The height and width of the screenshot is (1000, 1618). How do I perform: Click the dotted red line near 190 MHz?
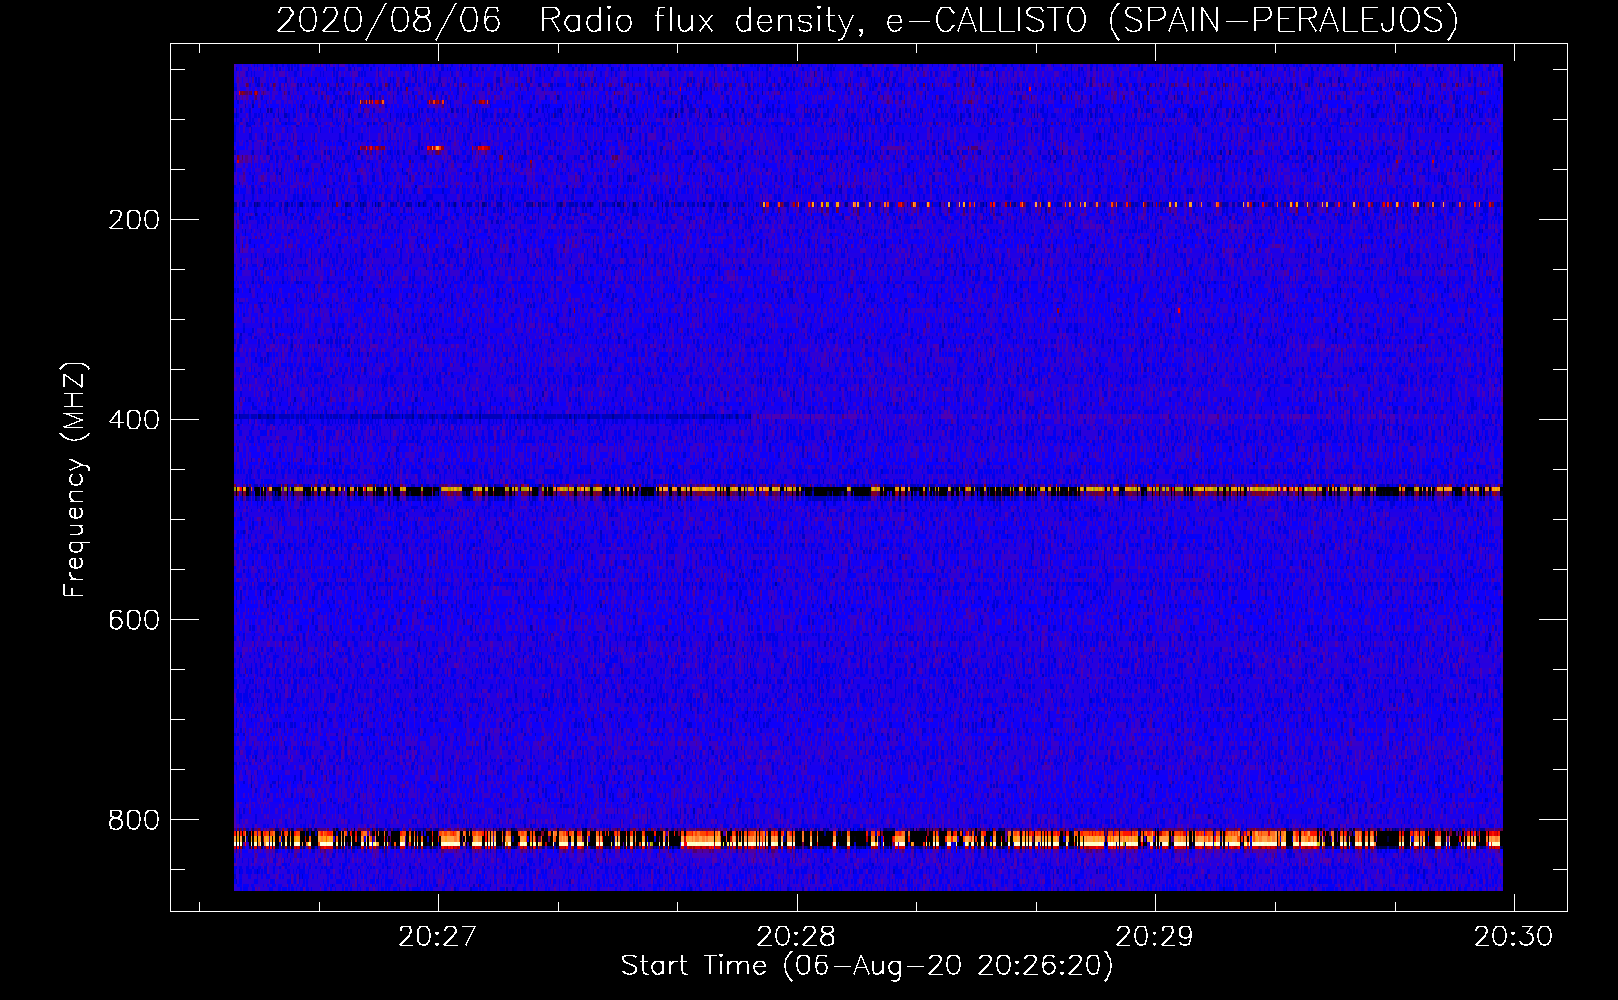[x=1130, y=204]
